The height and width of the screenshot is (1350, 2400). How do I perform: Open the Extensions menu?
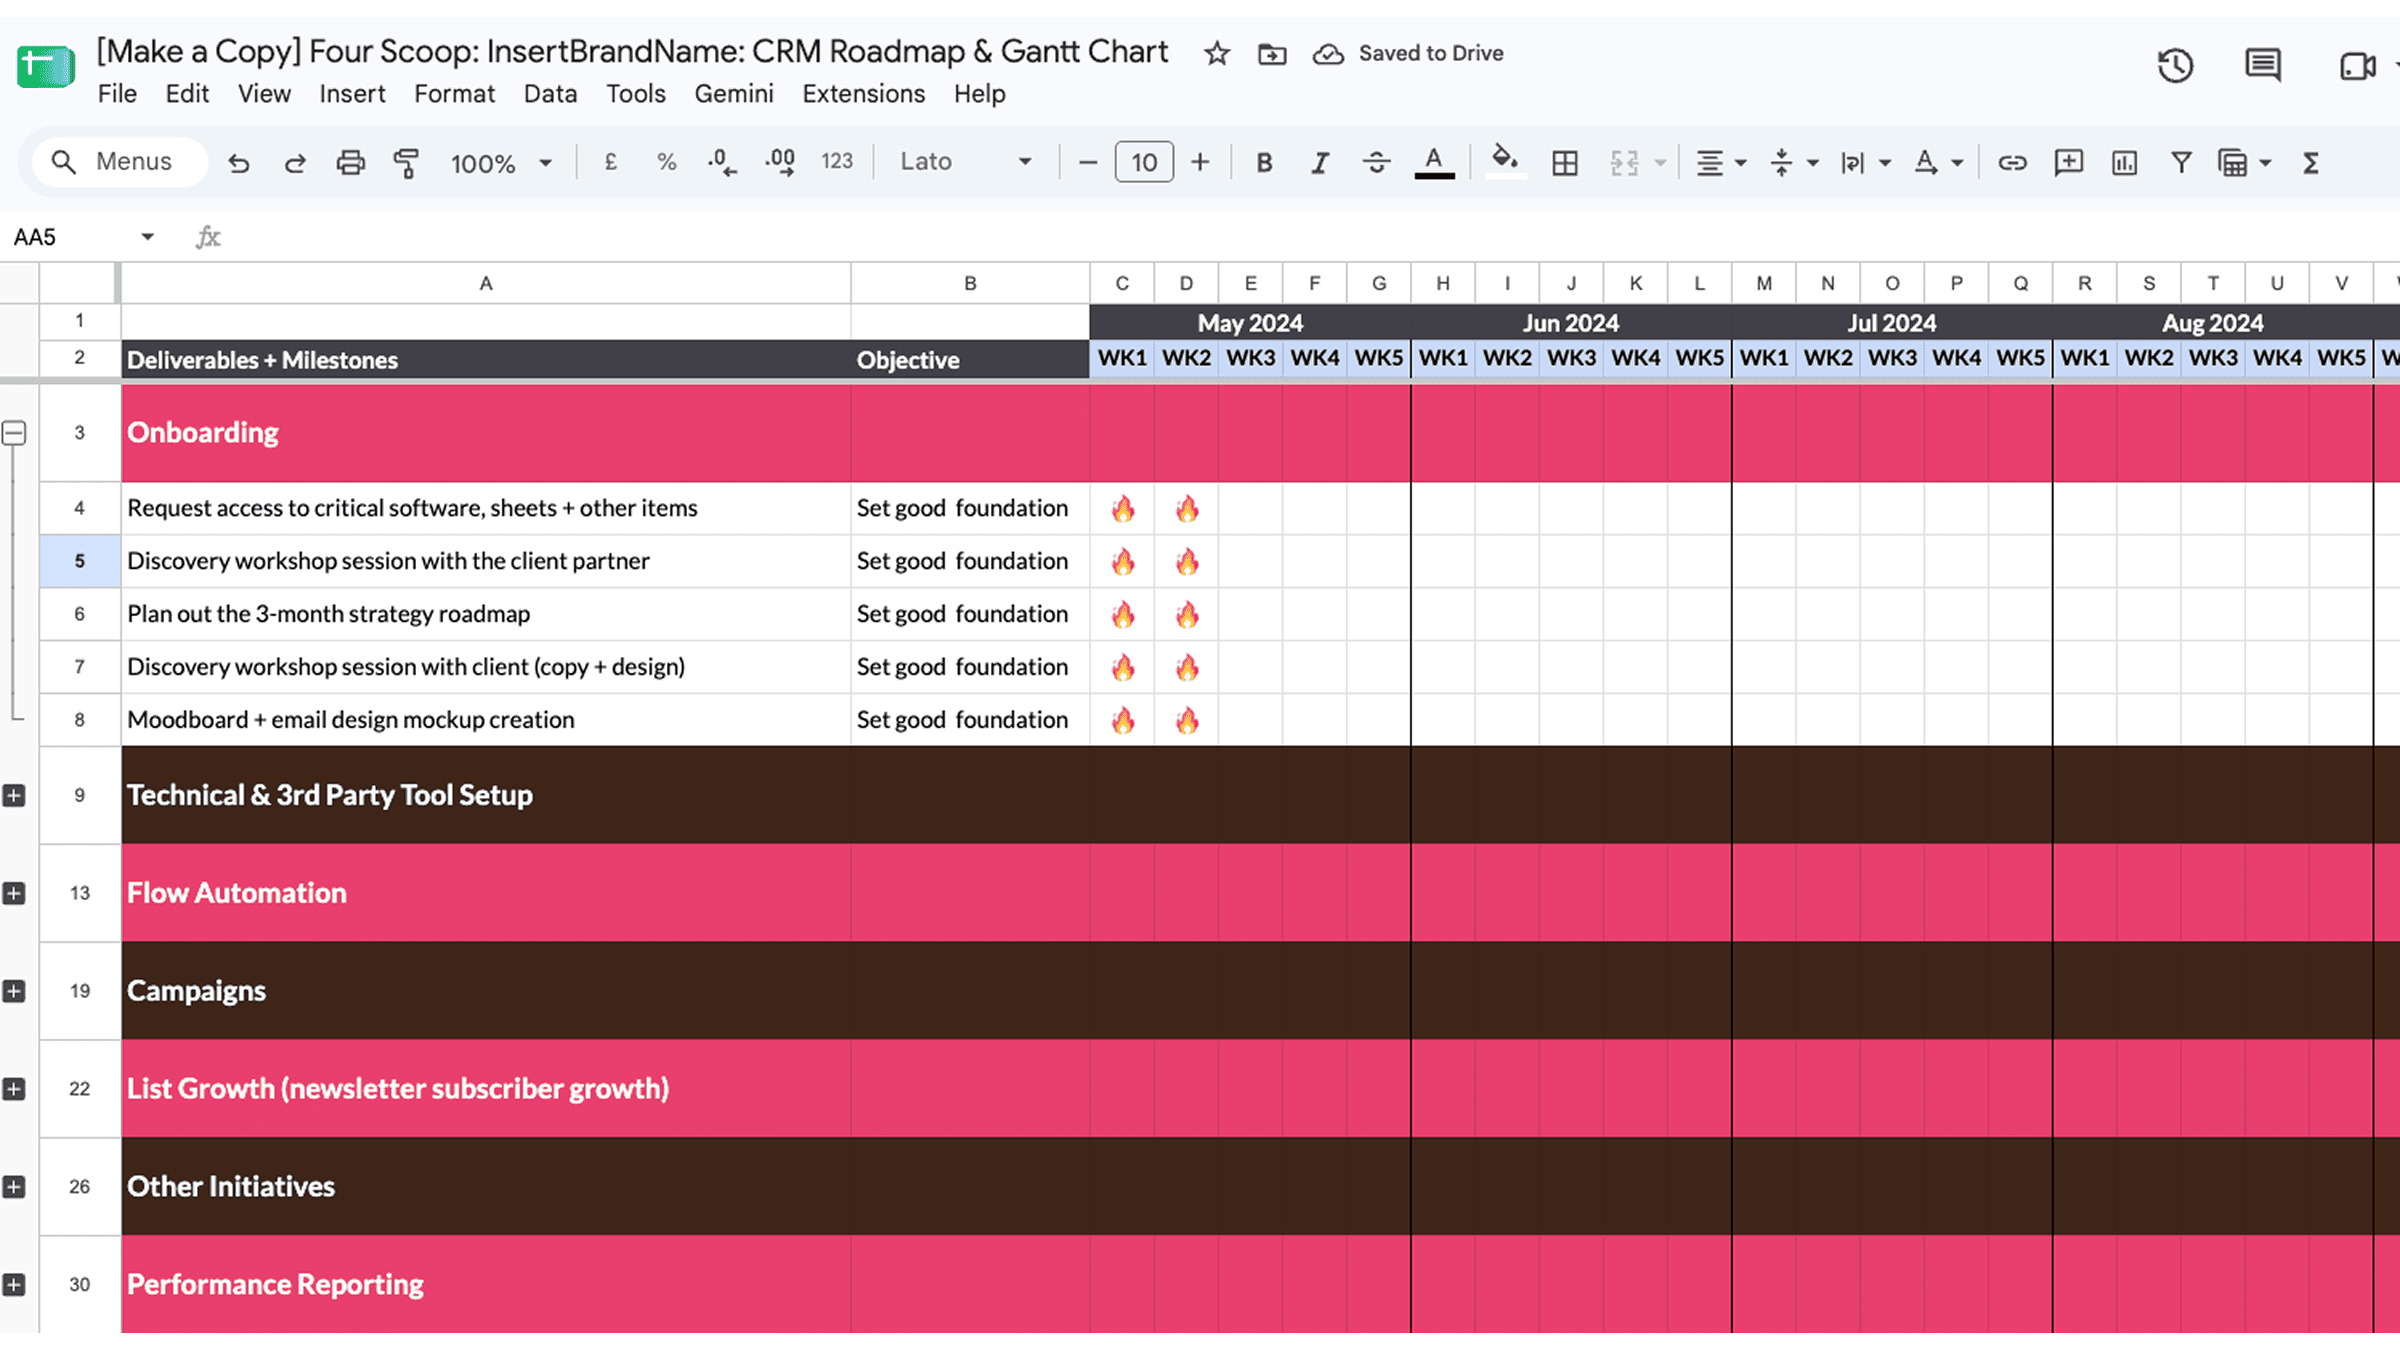(863, 94)
